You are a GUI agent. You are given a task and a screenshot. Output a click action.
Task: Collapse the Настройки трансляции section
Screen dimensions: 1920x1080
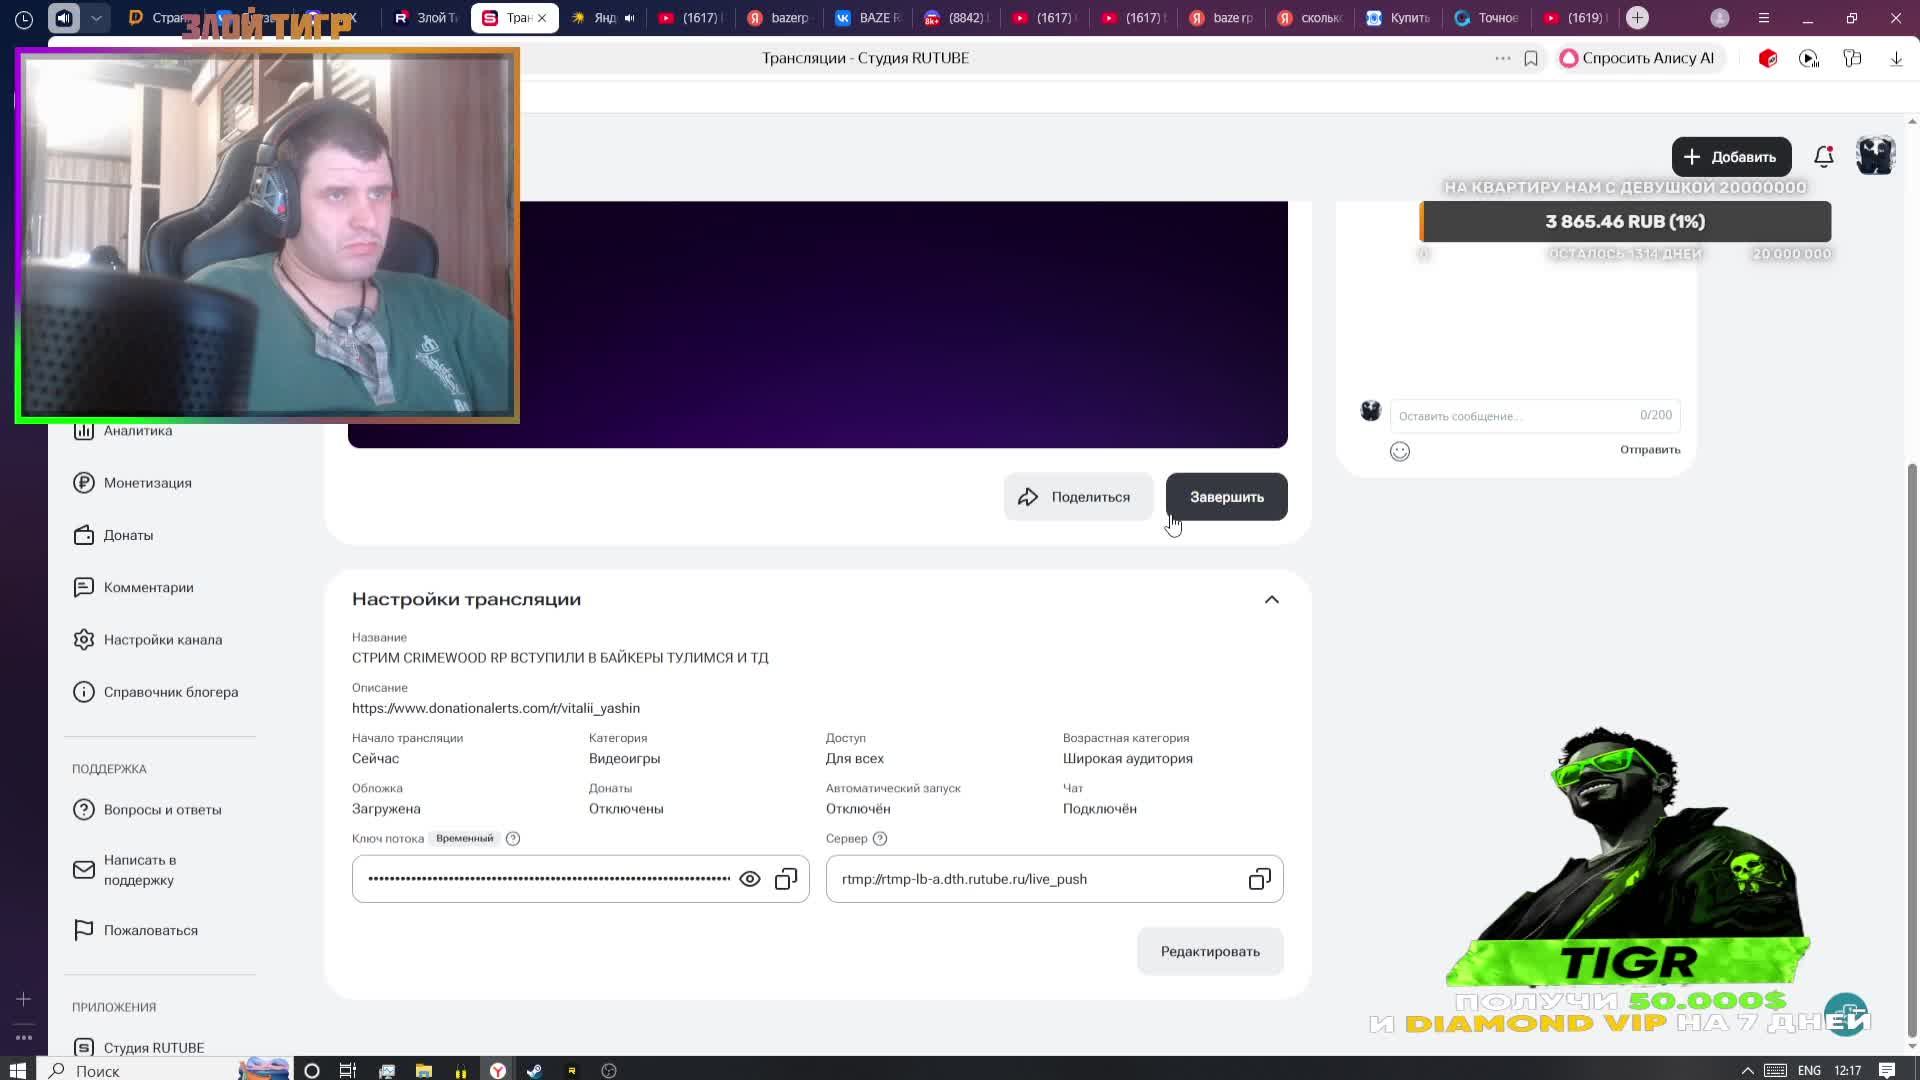1271,600
